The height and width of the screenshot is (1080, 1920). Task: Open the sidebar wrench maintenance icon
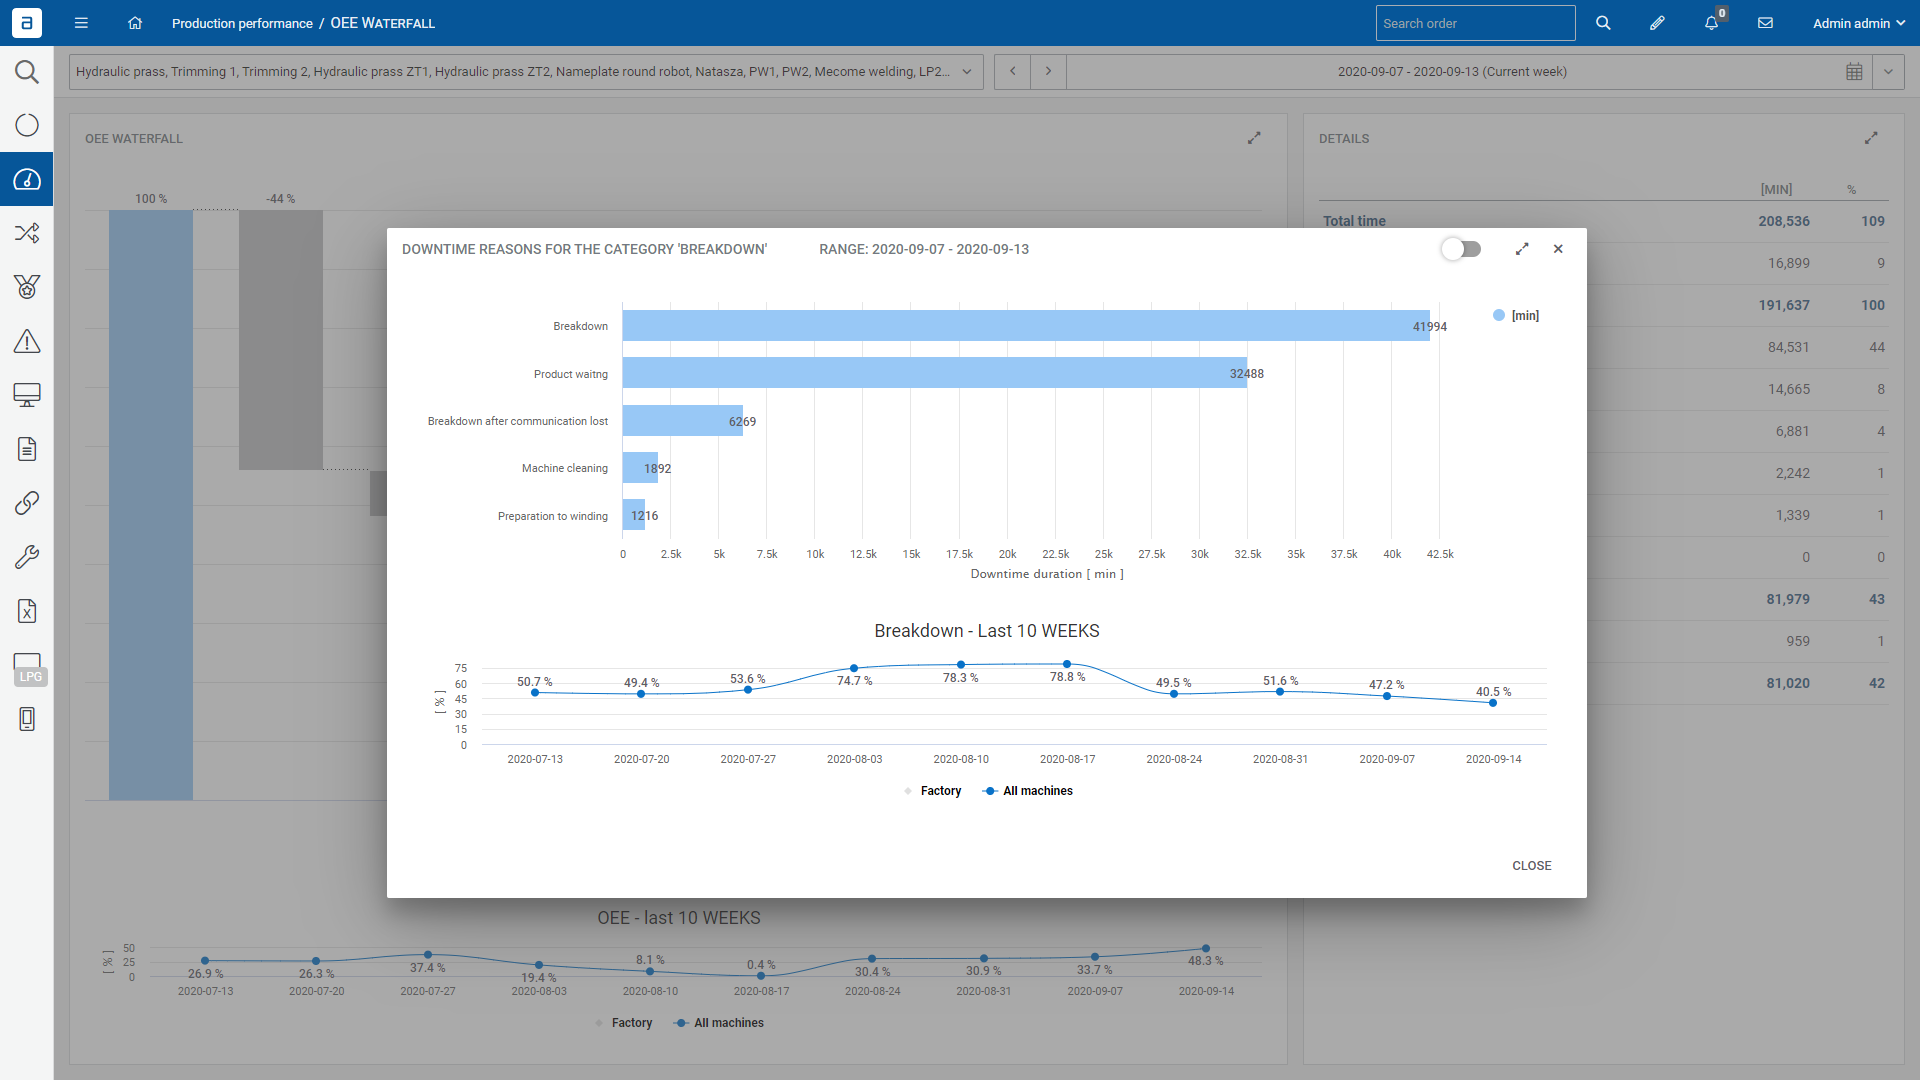tap(27, 557)
